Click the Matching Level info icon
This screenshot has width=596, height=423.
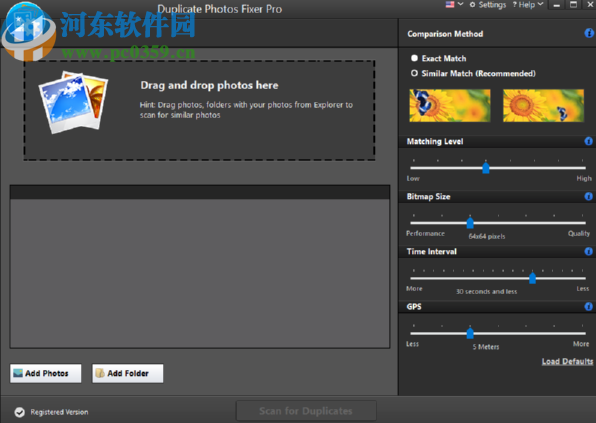589,141
